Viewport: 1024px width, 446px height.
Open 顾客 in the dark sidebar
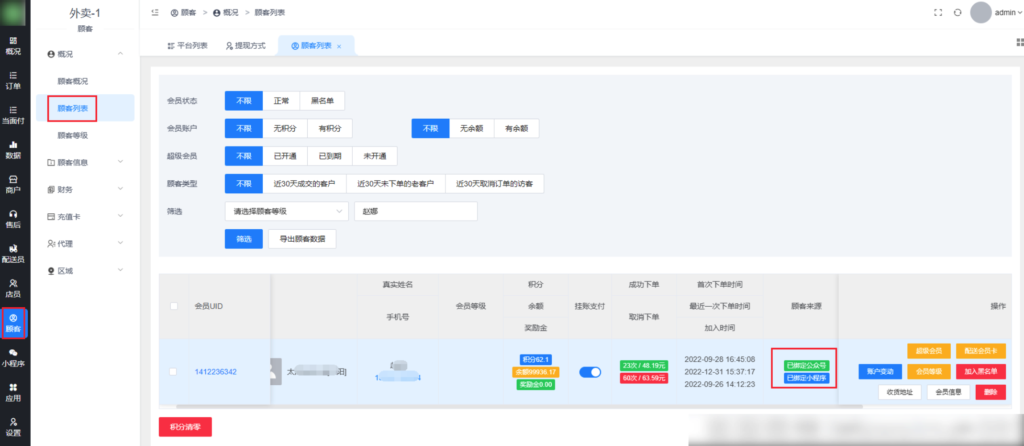[13, 323]
